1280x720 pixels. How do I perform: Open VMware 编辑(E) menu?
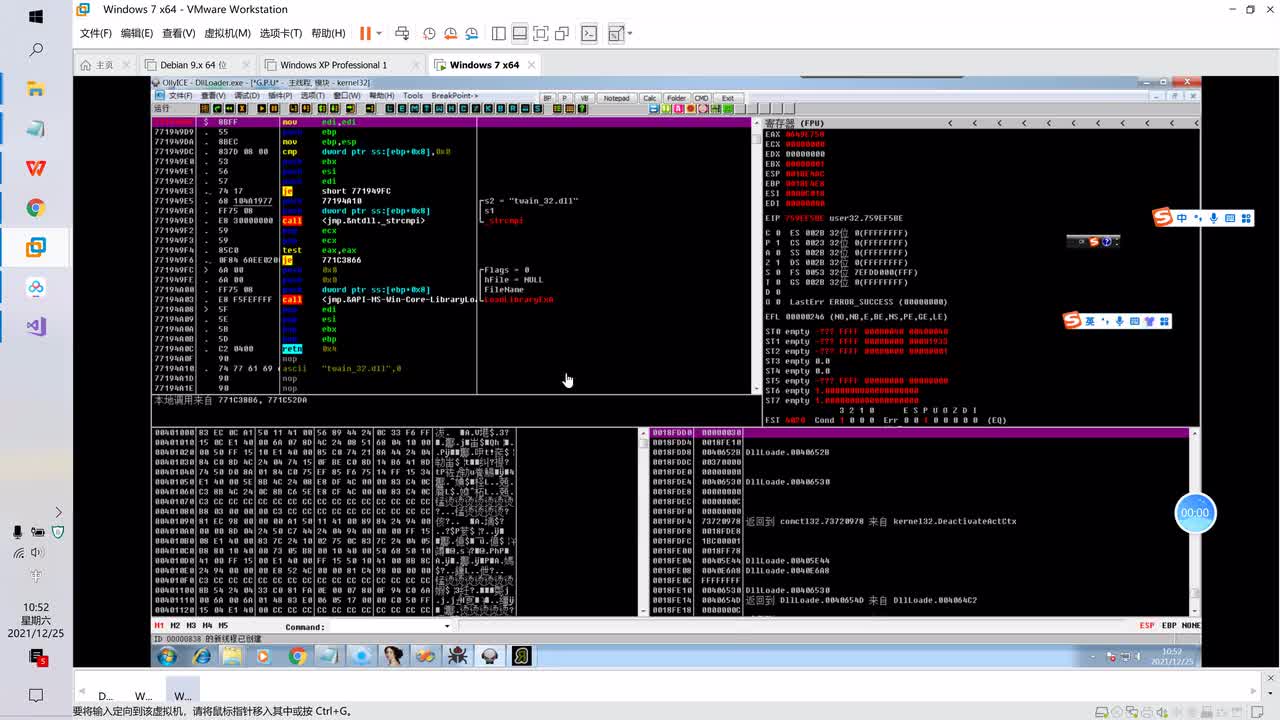(x=137, y=33)
